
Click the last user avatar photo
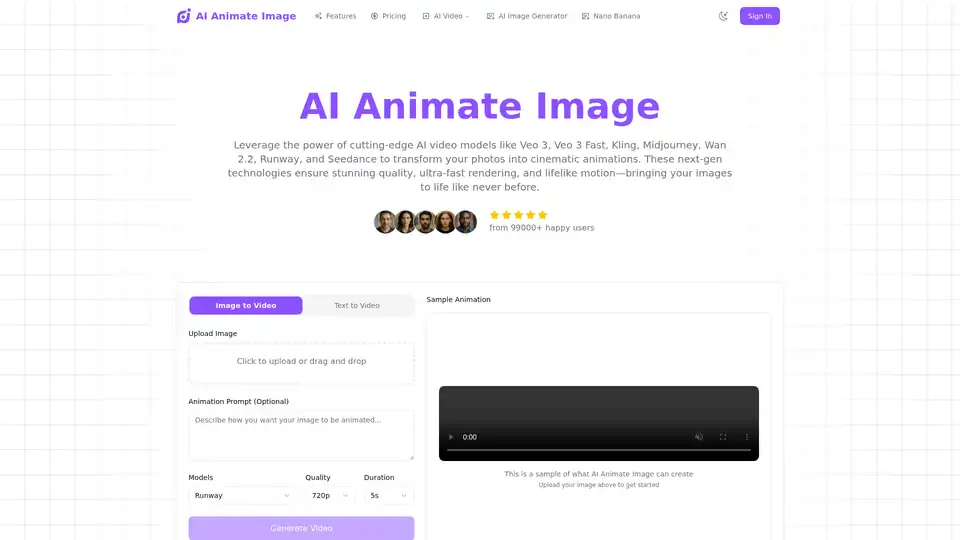[466, 222]
